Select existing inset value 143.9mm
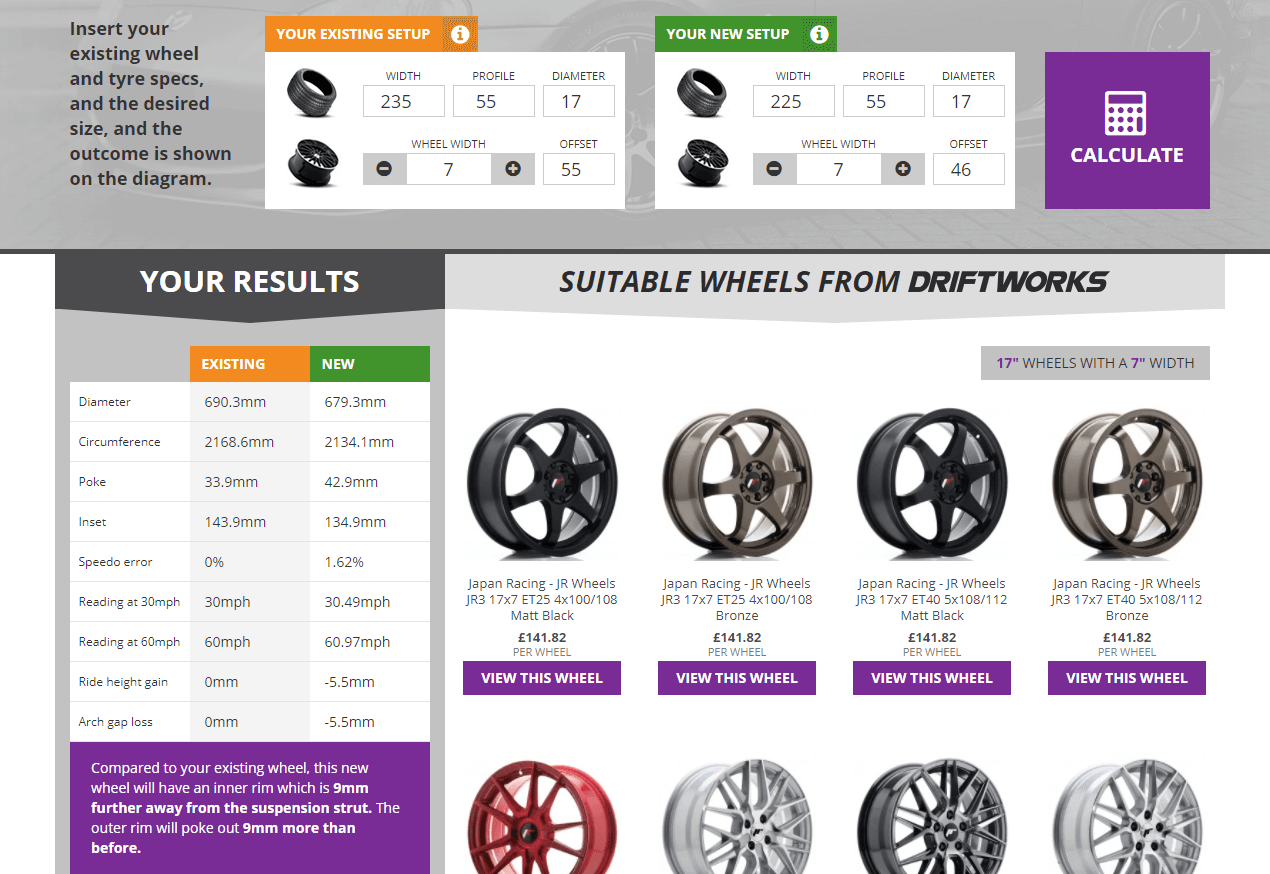Image resolution: width=1270 pixels, height=874 pixels. coord(235,522)
